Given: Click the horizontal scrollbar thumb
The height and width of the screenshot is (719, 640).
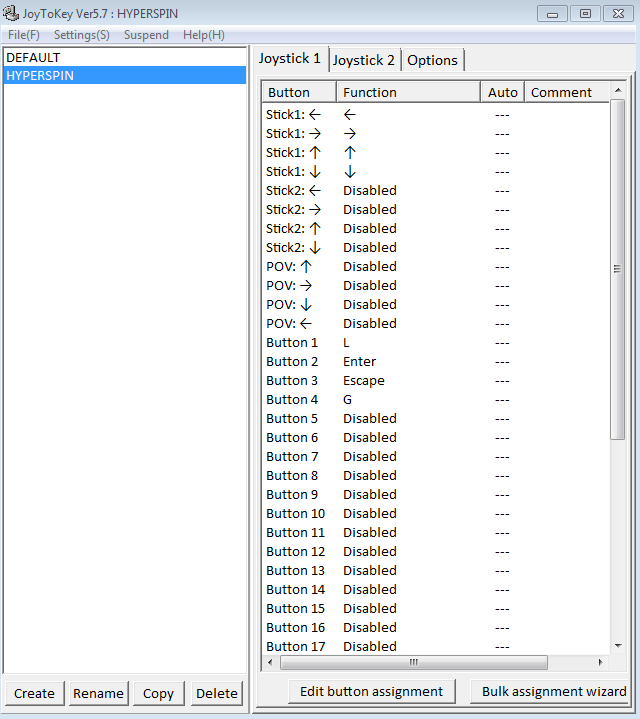Looking at the screenshot, I should (414, 662).
